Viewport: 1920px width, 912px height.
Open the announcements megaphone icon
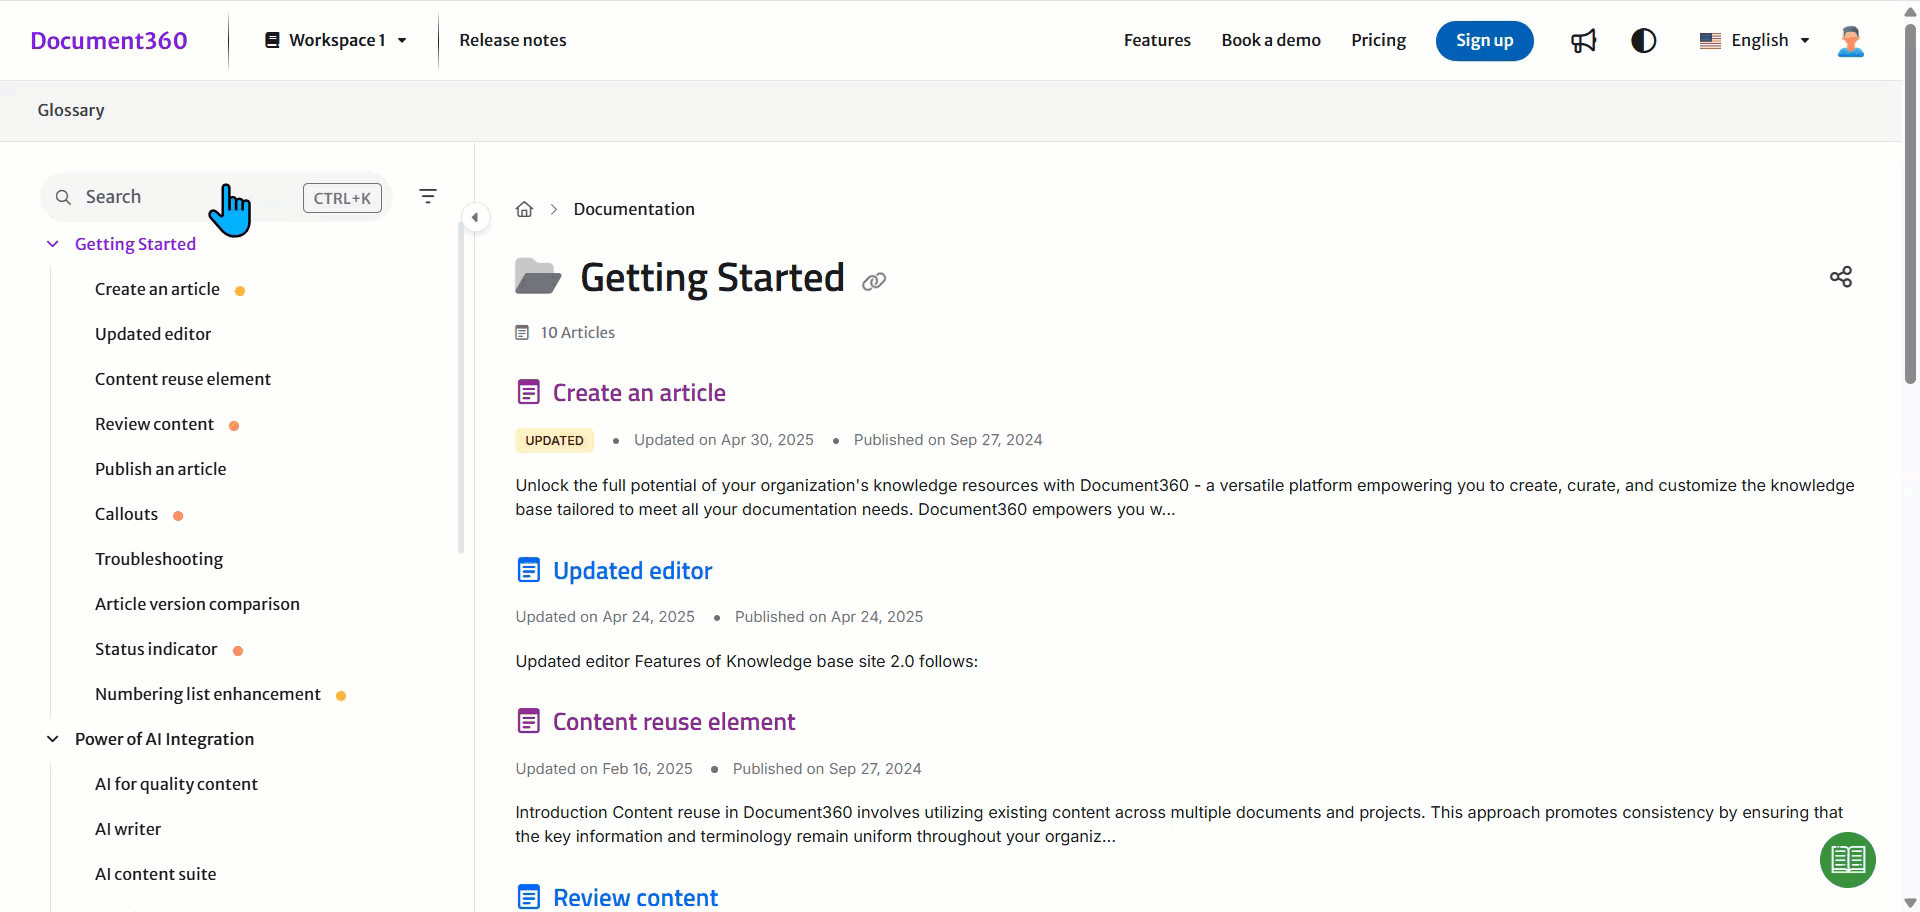[1583, 41]
